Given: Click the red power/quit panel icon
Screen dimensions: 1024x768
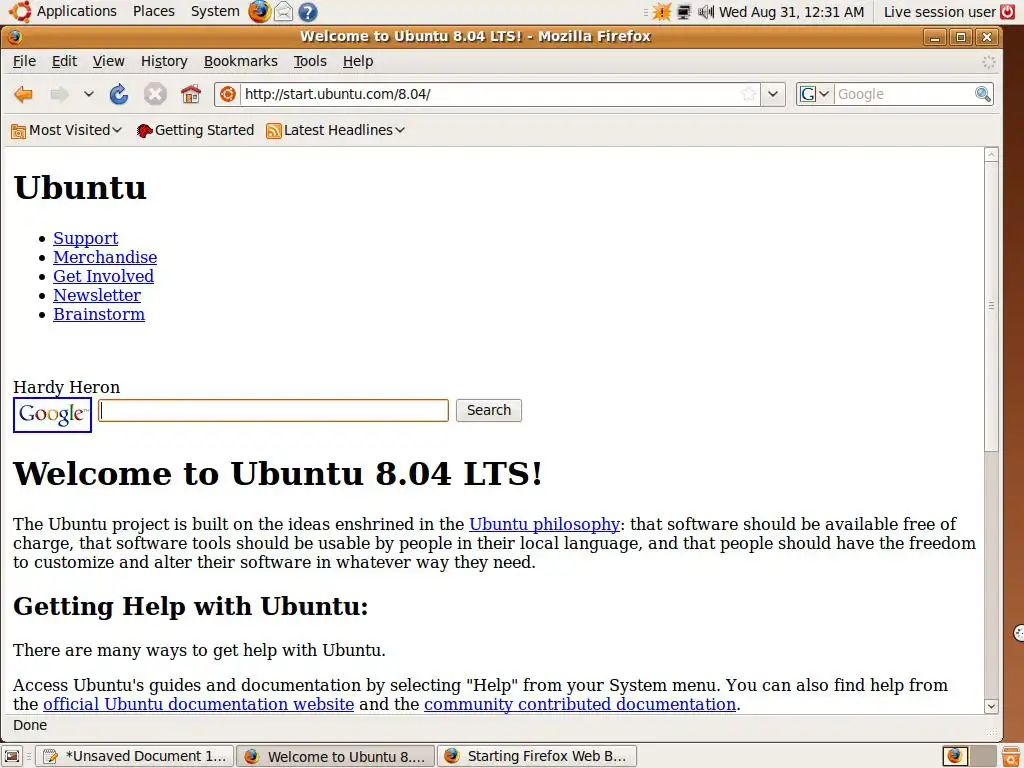Looking at the screenshot, I should coord(1008,11).
